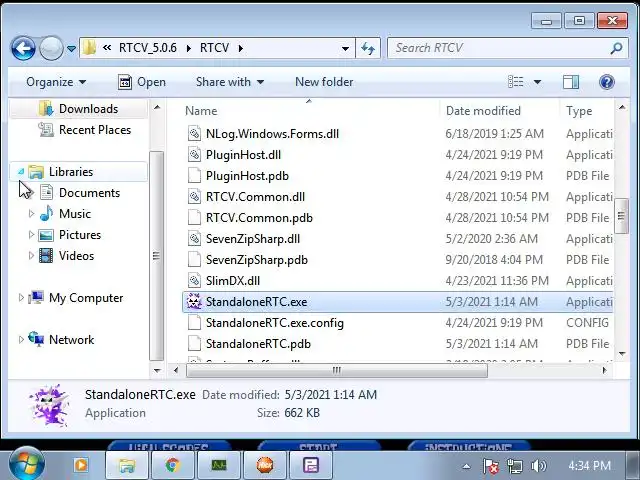The width and height of the screenshot is (640, 480).
Task: Expand the Music library node
Action: coord(31,213)
